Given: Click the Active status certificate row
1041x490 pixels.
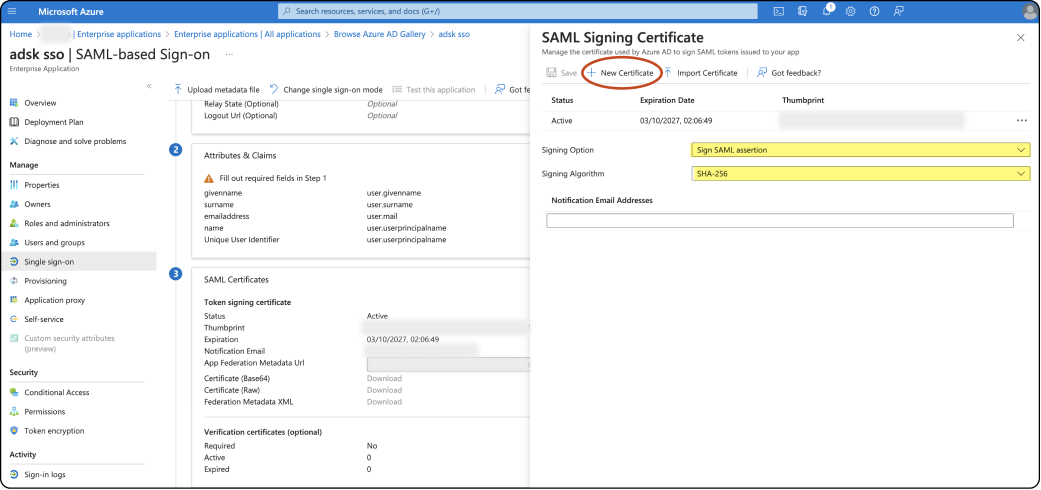Looking at the screenshot, I should coord(787,121).
